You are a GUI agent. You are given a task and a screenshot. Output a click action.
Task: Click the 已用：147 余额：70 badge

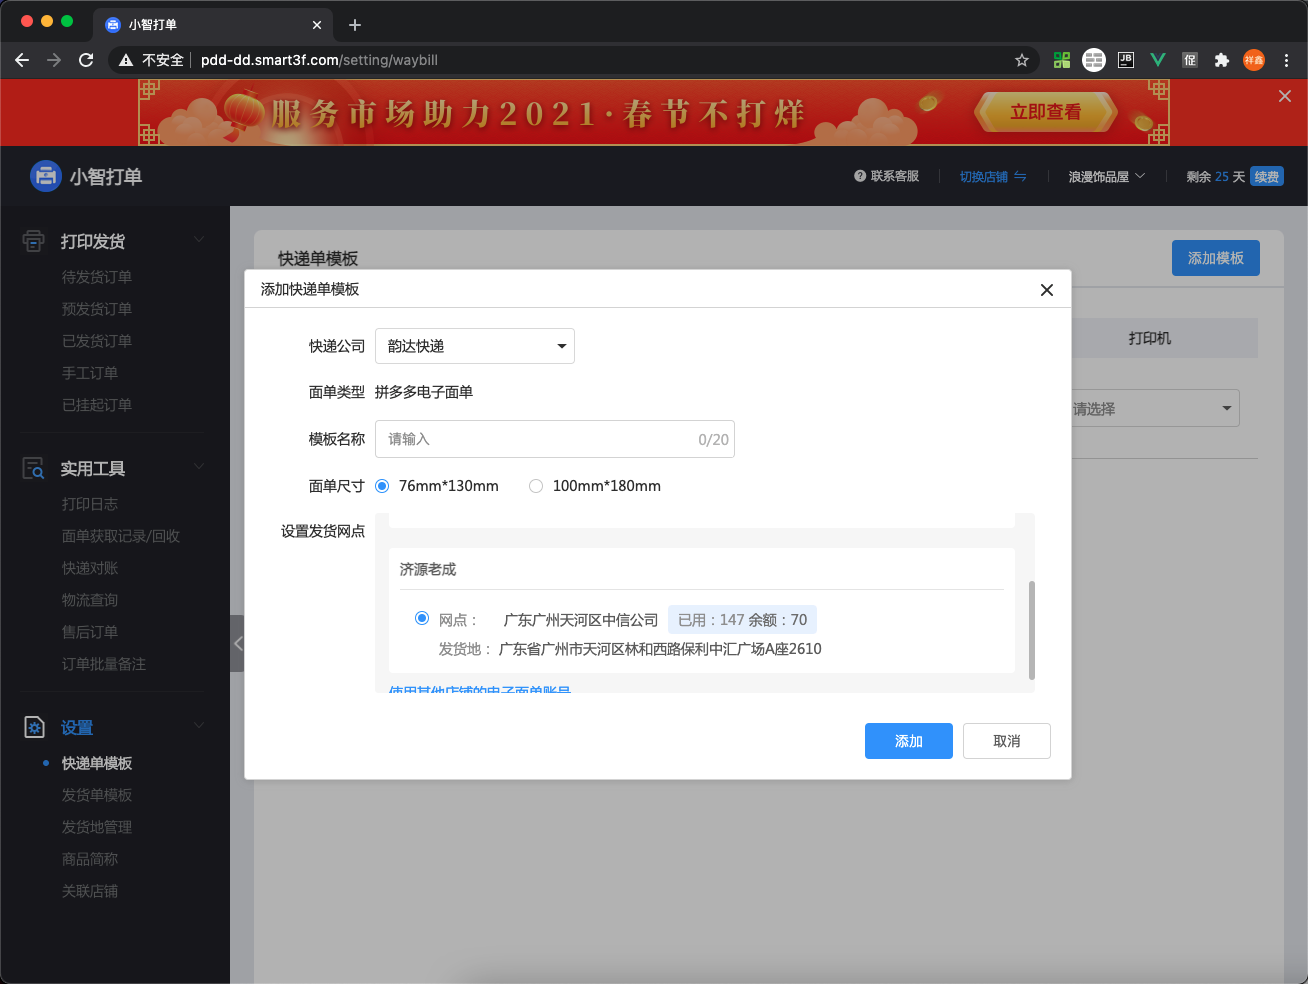click(742, 620)
